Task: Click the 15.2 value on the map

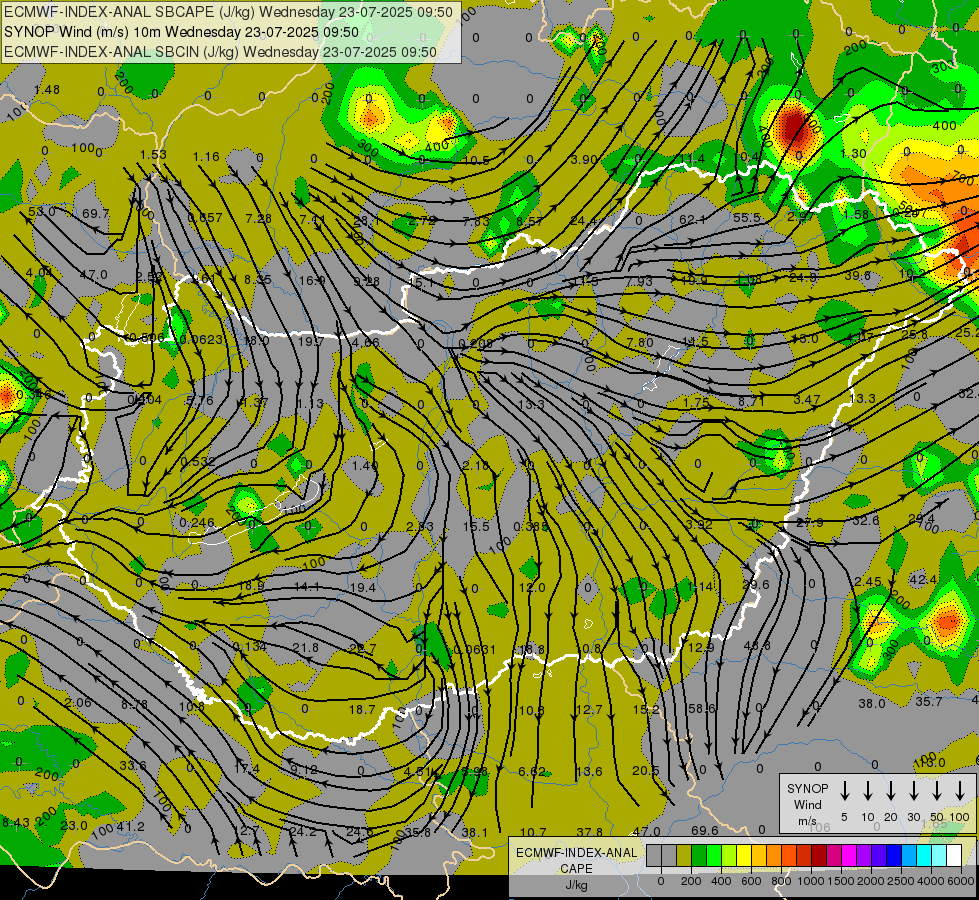Action: (646, 710)
